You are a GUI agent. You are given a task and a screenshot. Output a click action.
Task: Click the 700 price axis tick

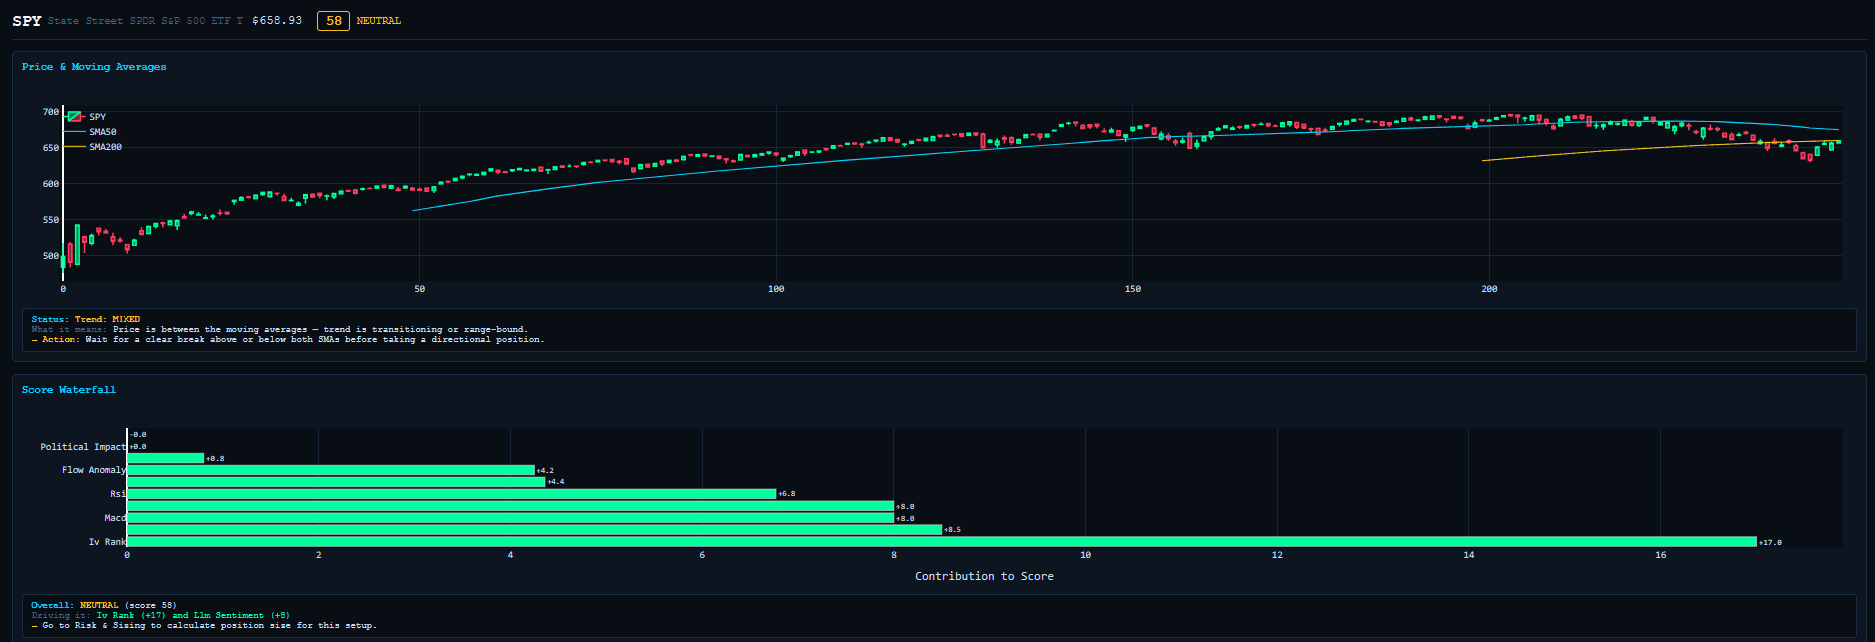(x=50, y=112)
